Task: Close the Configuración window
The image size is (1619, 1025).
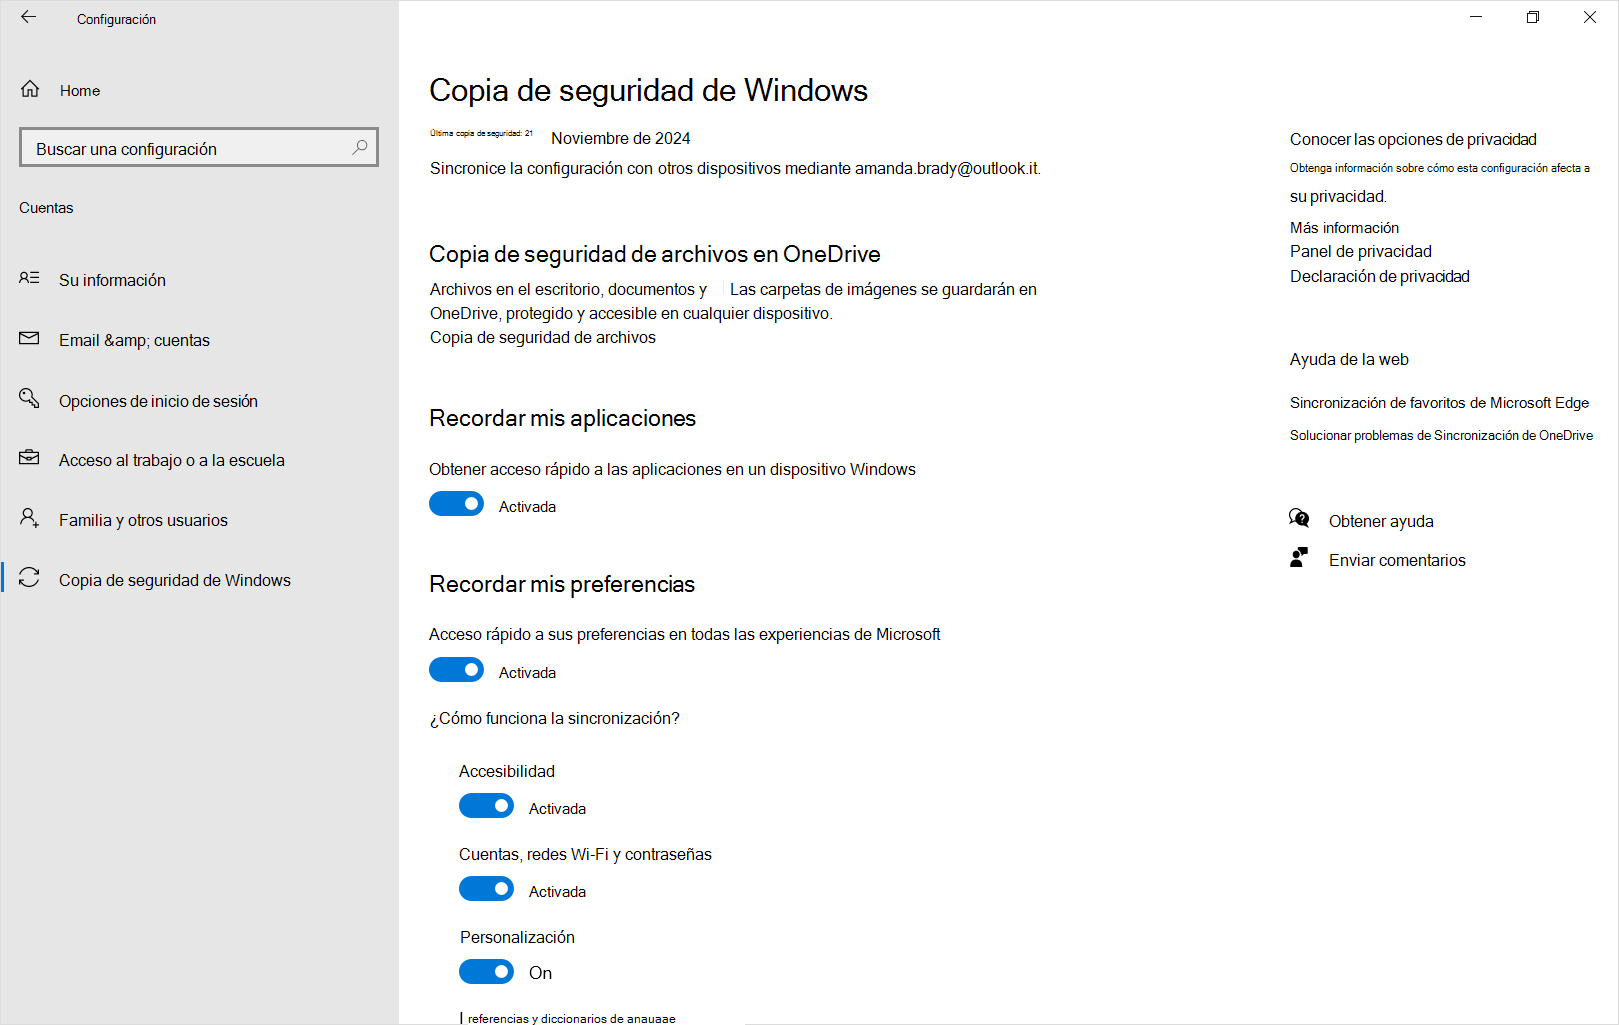Action: (x=1590, y=17)
